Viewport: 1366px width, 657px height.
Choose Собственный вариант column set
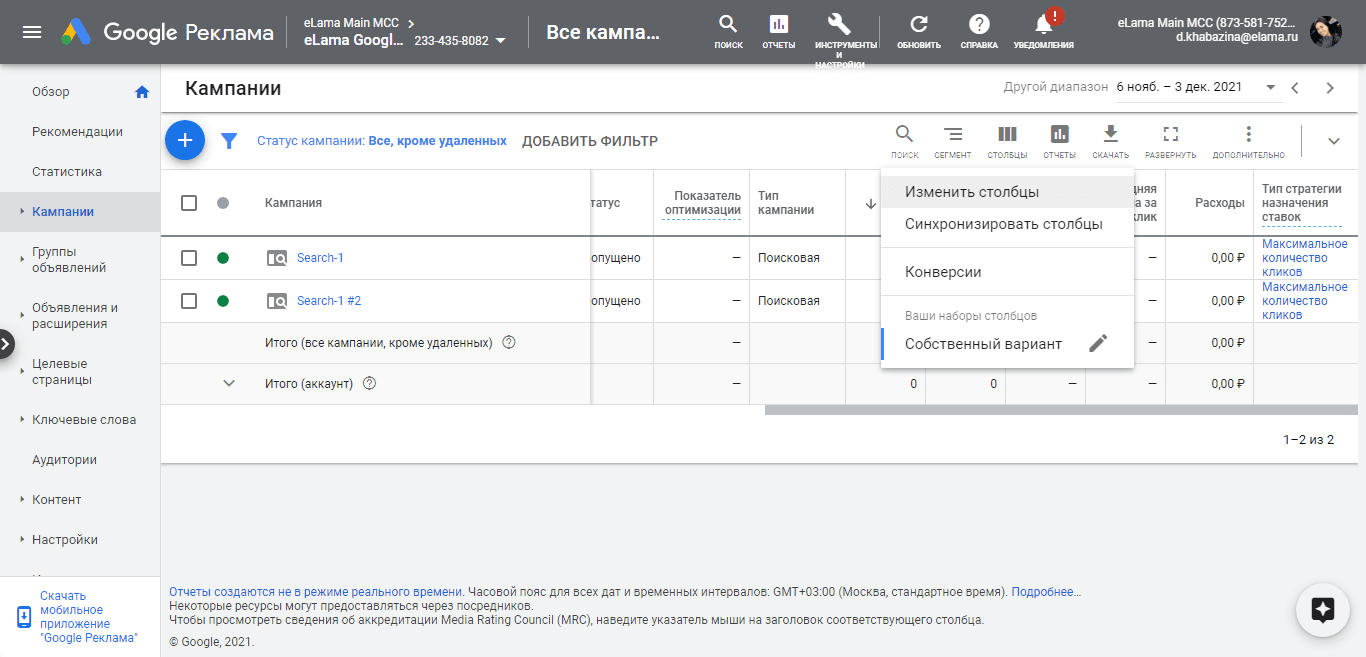coord(983,344)
